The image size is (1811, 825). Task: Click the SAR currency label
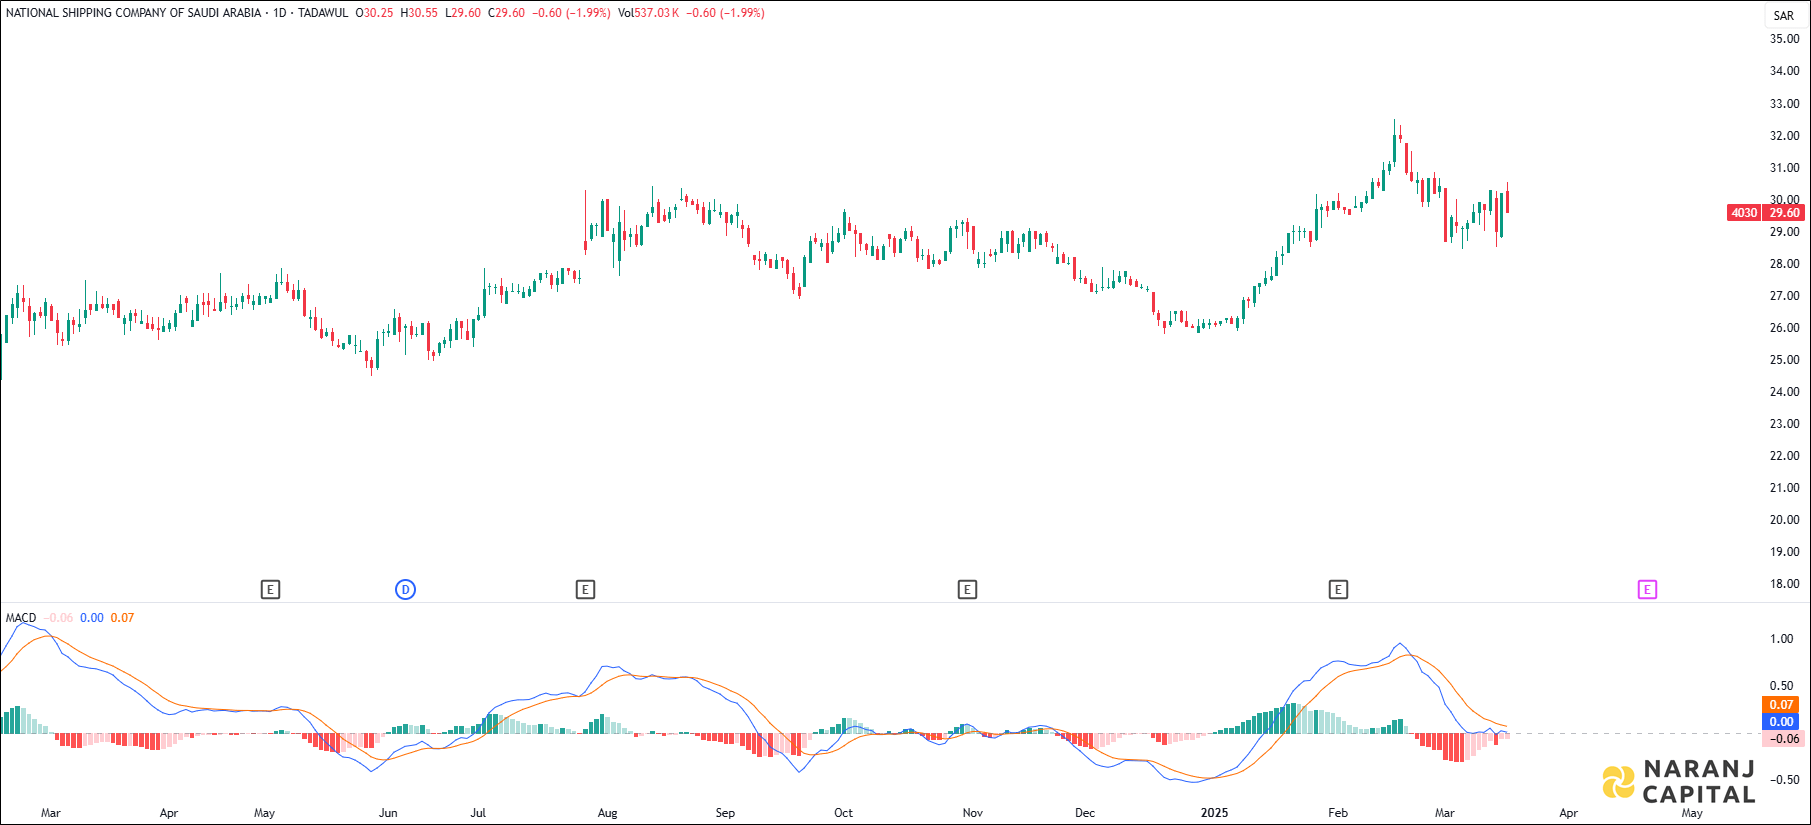point(1783,15)
